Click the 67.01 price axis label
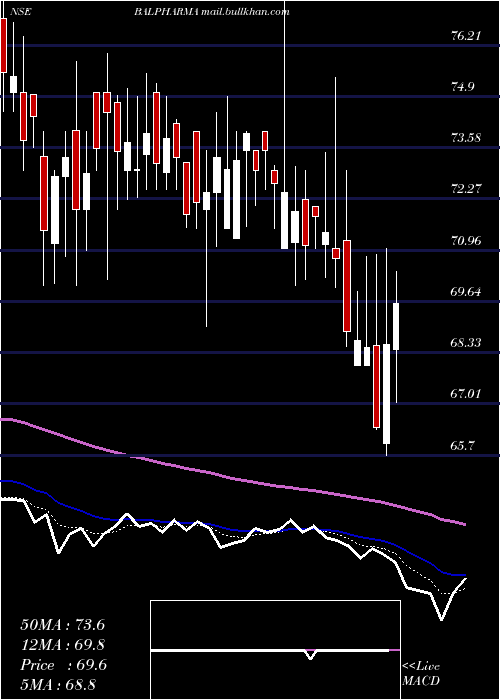Image resolution: width=500 pixels, height=700 pixels. tap(466, 394)
